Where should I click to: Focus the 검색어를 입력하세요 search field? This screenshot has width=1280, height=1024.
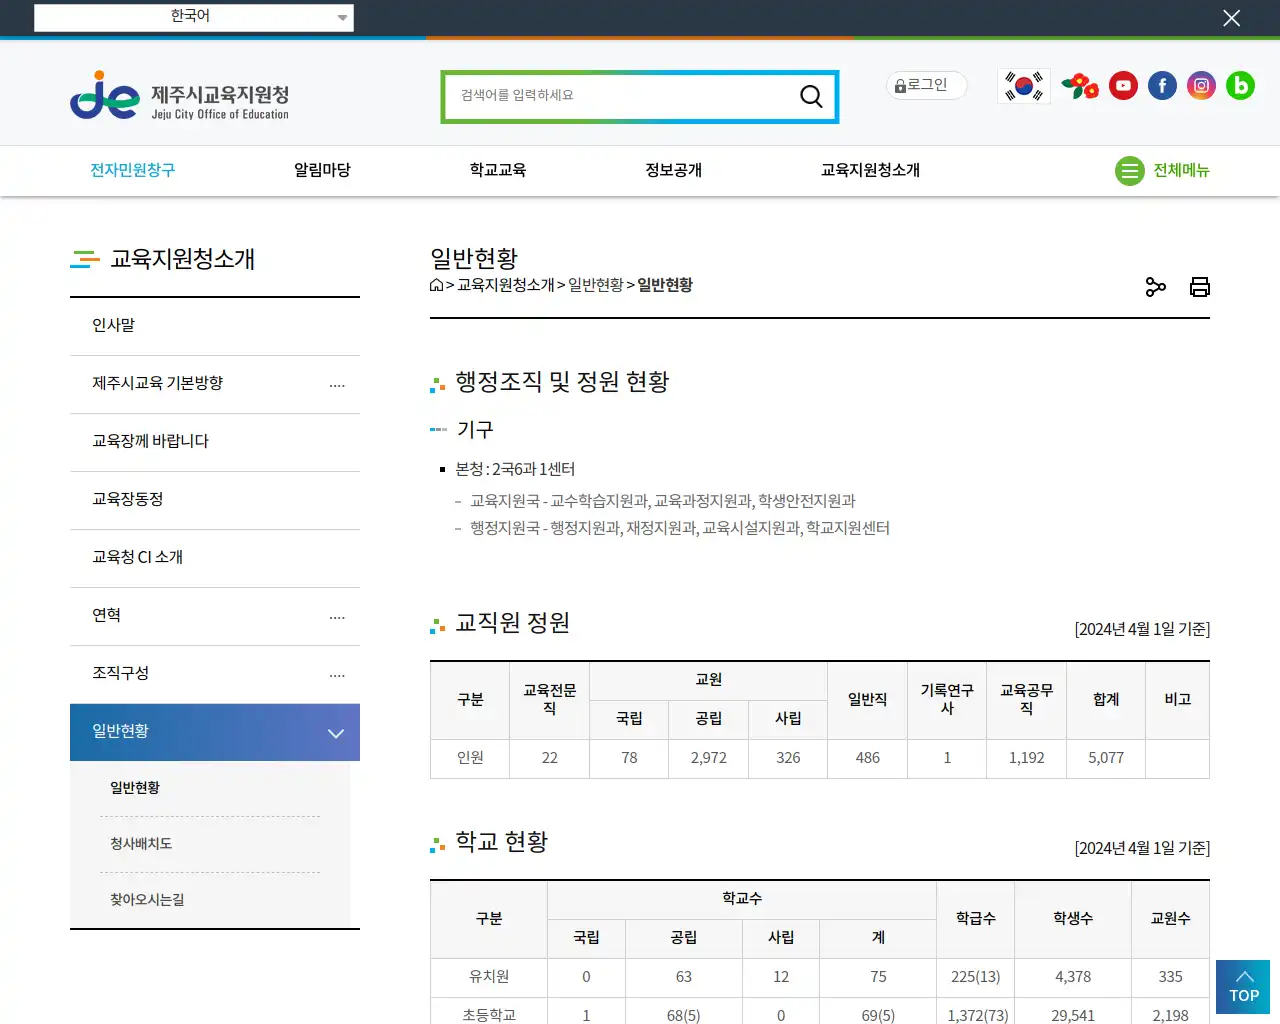coord(620,96)
